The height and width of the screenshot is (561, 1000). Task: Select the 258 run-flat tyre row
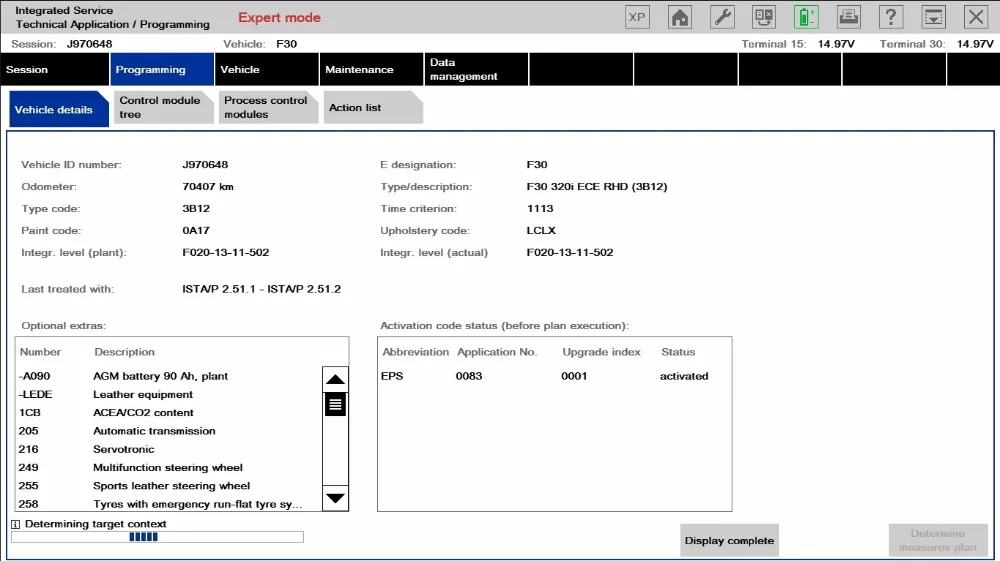169,504
